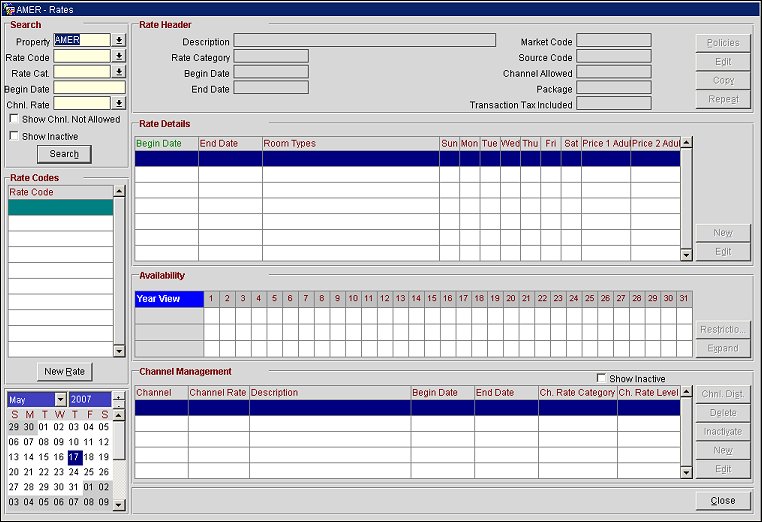Expand the Chnl. Rate dropdown
Image resolution: width=762 pixels, height=522 pixels.
coord(119,103)
